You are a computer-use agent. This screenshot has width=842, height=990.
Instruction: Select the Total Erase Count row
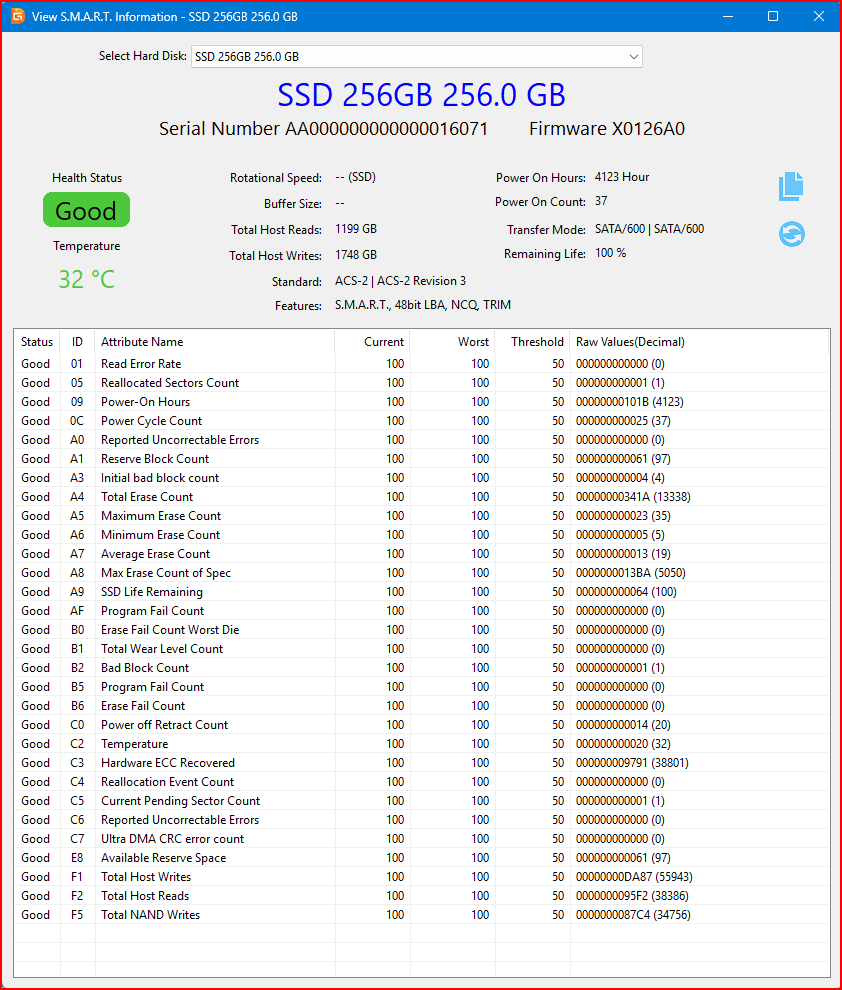(422, 497)
